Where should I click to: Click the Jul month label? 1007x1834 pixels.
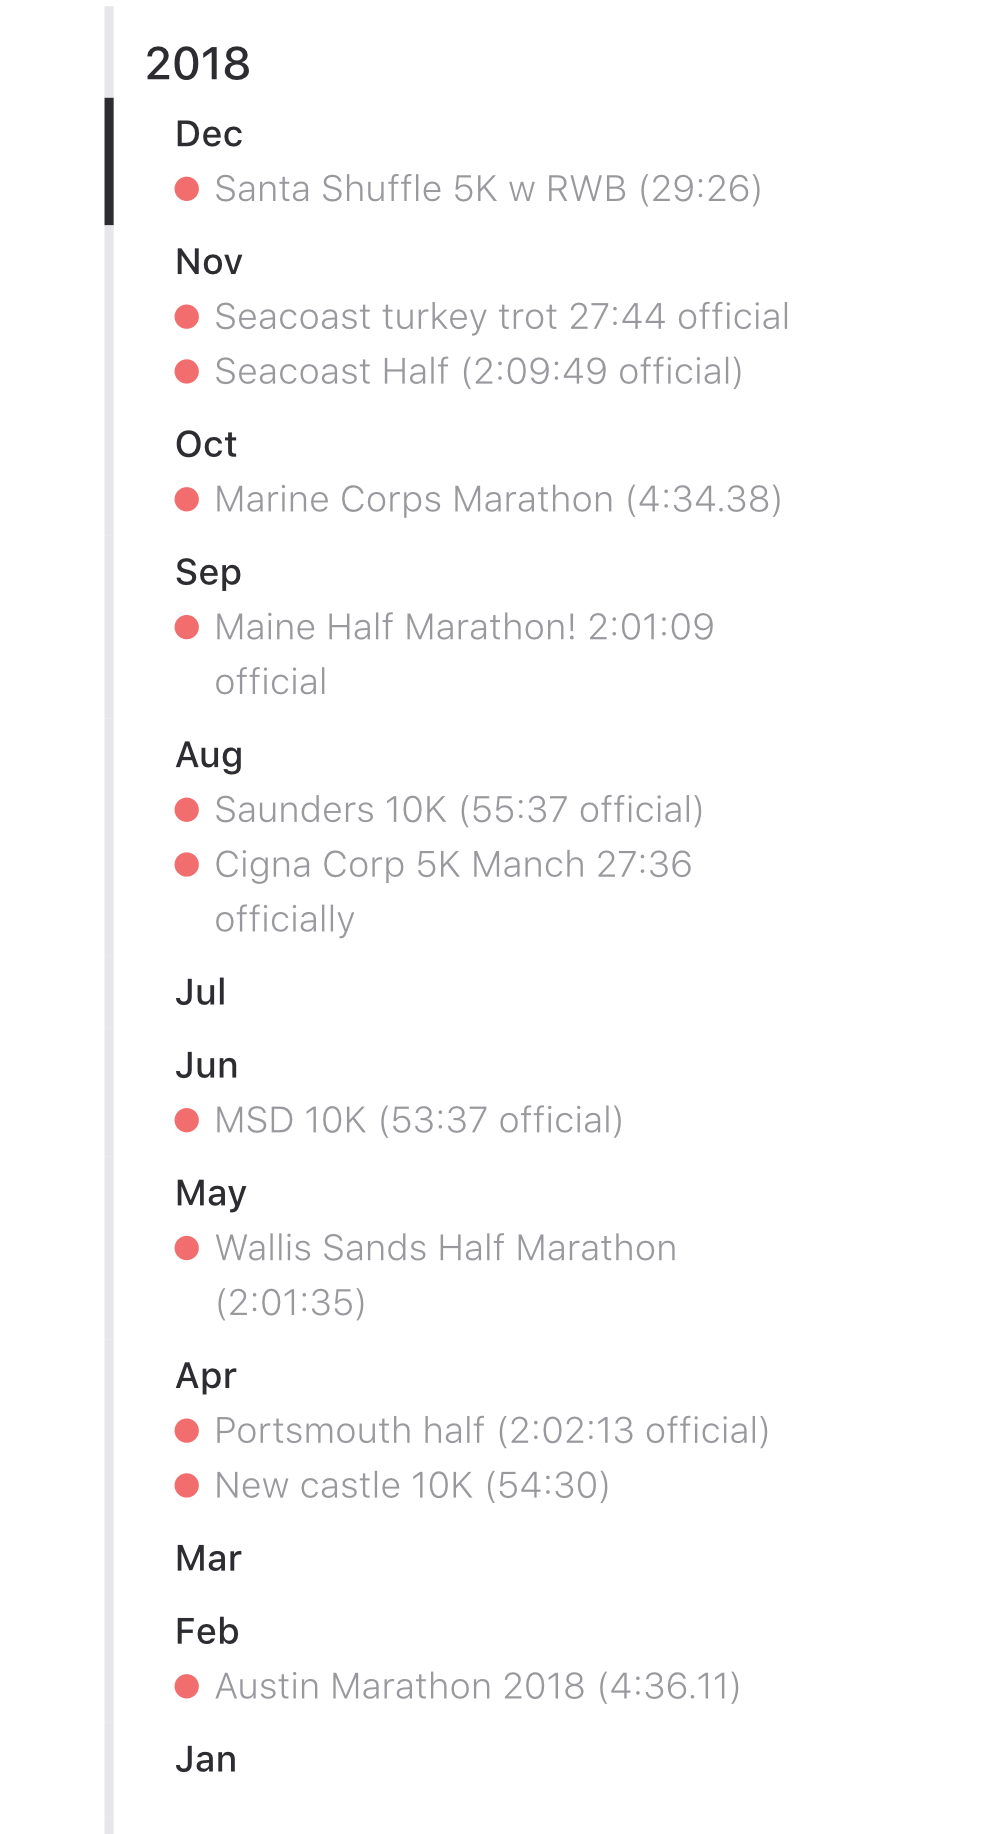[x=201, y=992]
